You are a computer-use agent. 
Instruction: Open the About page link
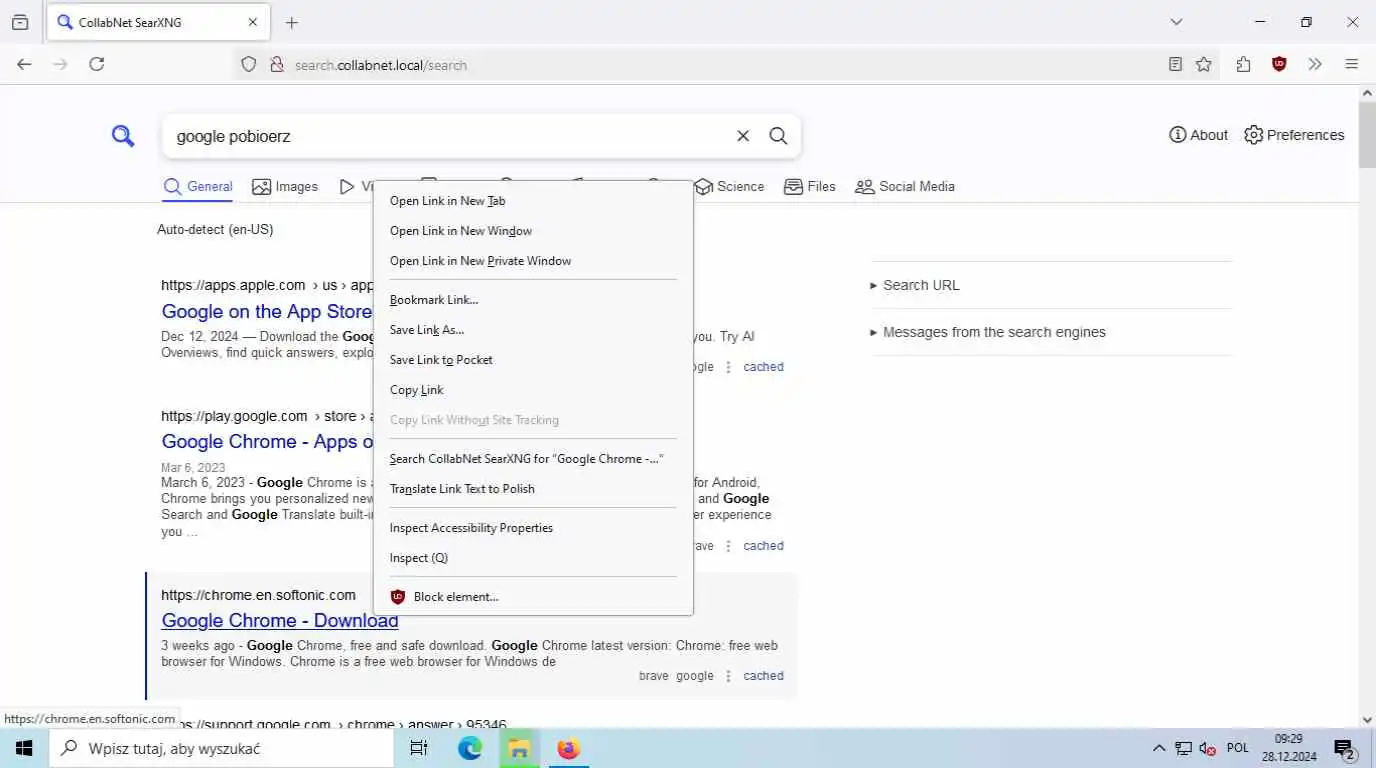pos(1198,135)
